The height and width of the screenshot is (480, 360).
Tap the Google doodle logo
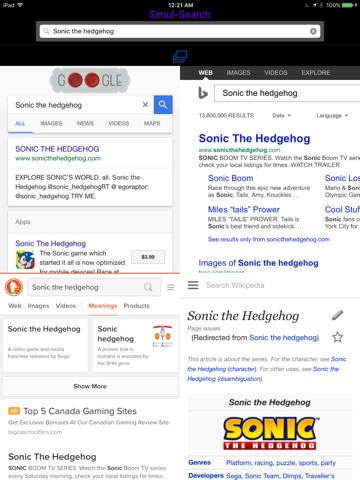tap(90, 80)
